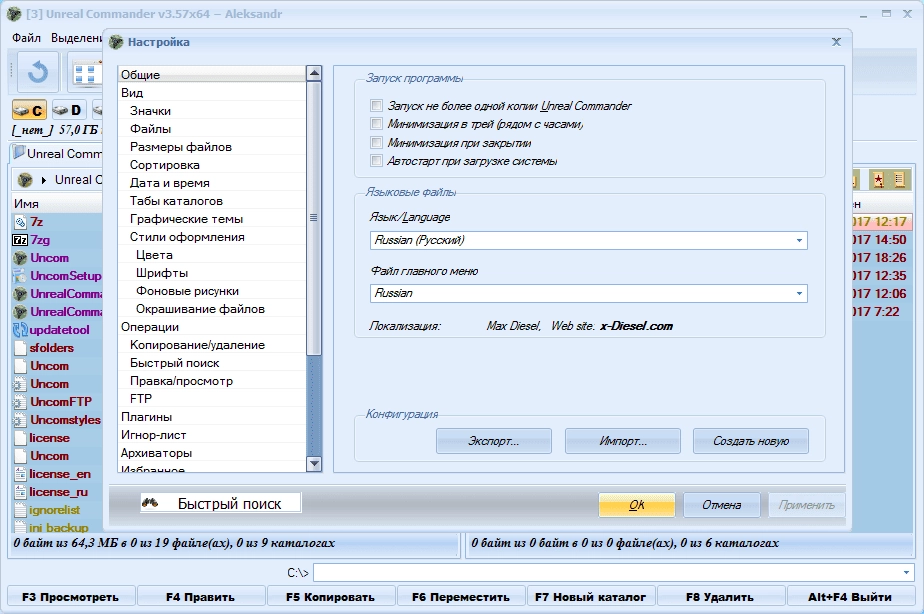This screenshot has height=614, width=924.
Task: Click settings list scrollbar up arrow
Action: pos(314,74)
